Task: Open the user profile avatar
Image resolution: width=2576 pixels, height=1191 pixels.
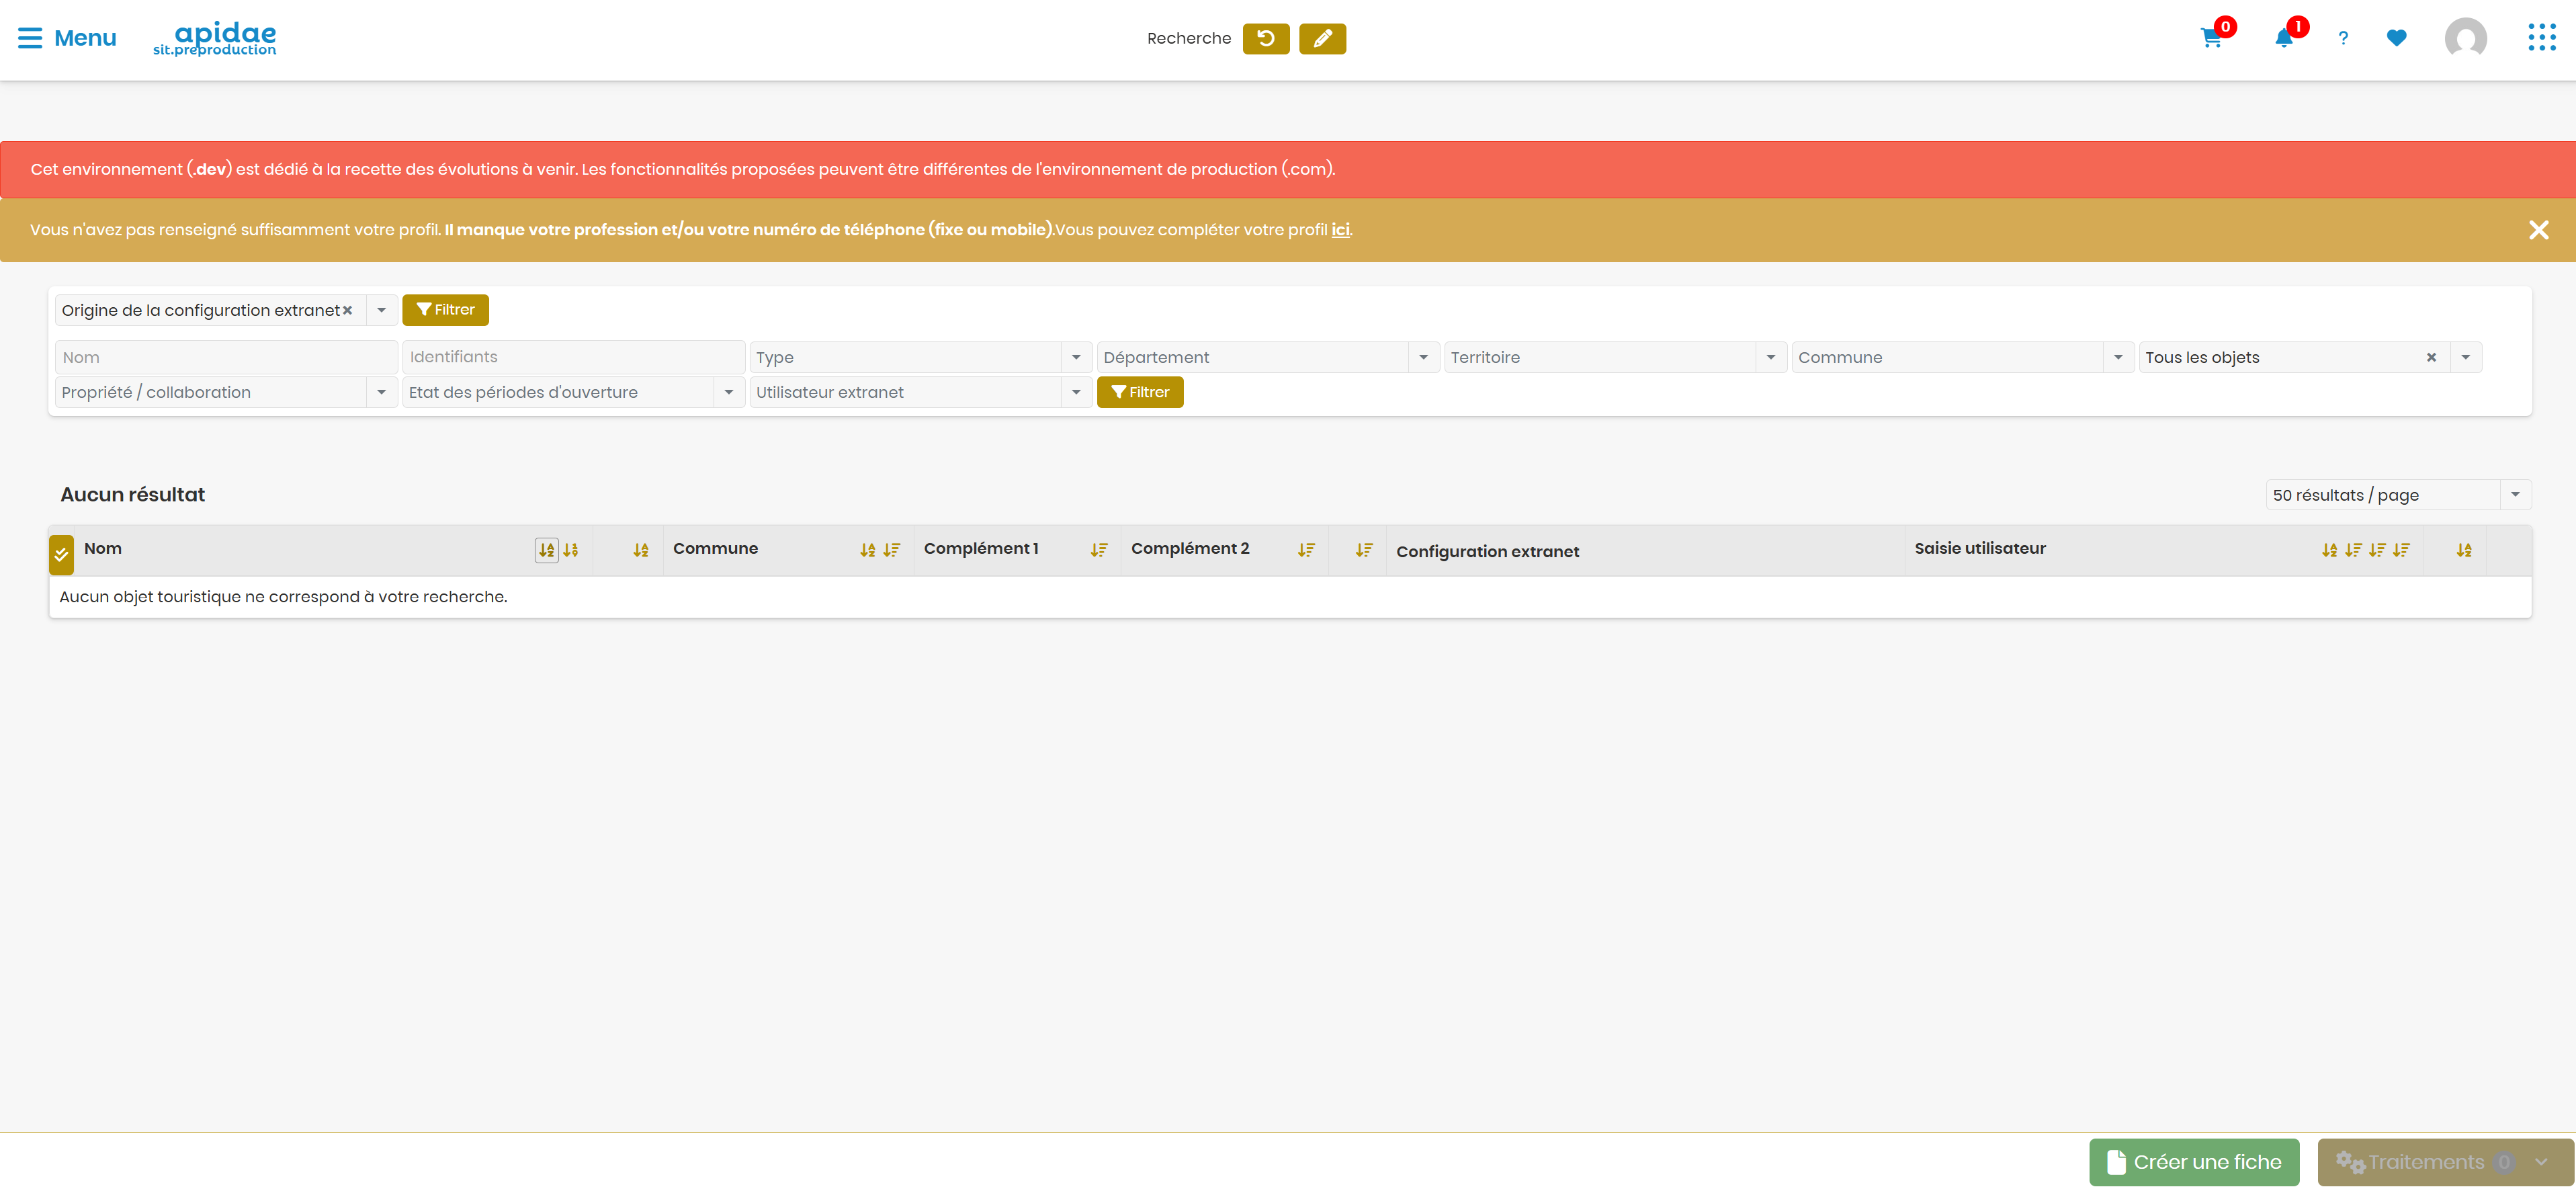Action: coord(2465,38)
